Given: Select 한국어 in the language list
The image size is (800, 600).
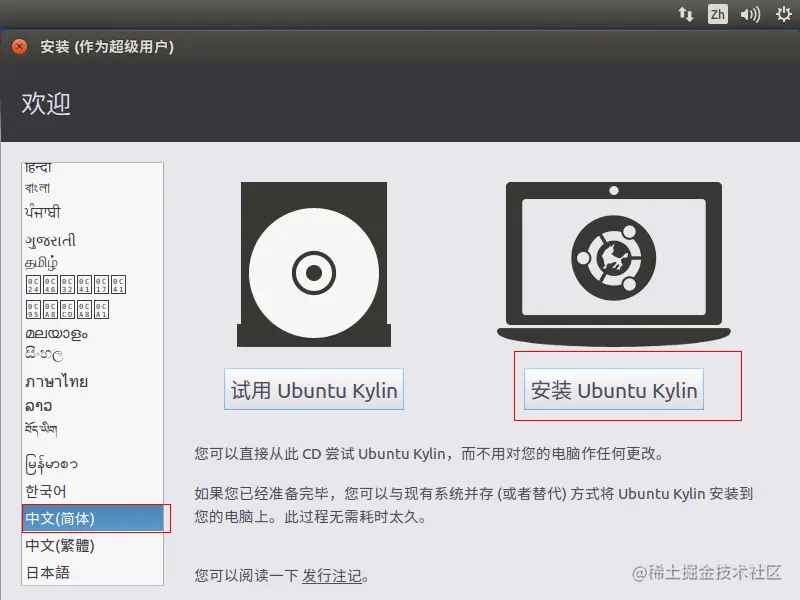Looking at the screenshot, I should coord(93,491).
